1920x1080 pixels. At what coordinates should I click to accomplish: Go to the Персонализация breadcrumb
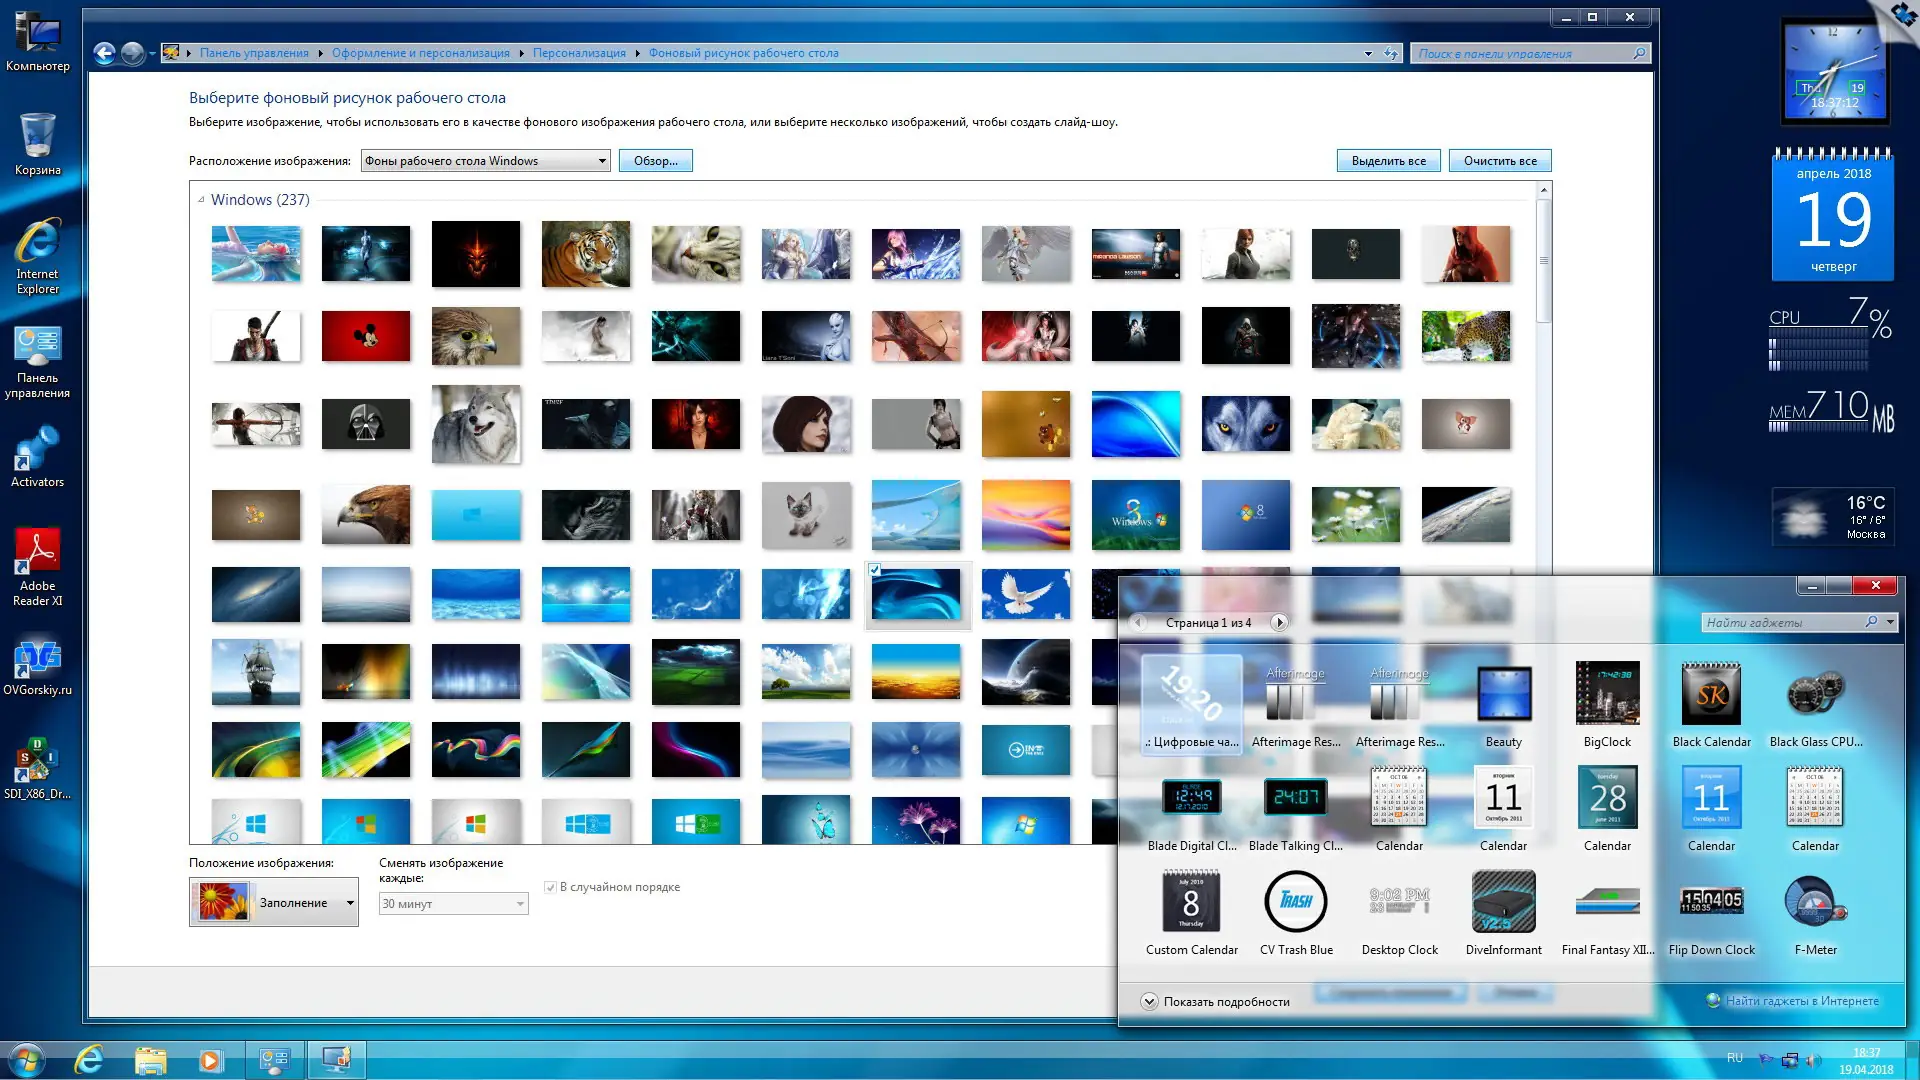(579, 53)
